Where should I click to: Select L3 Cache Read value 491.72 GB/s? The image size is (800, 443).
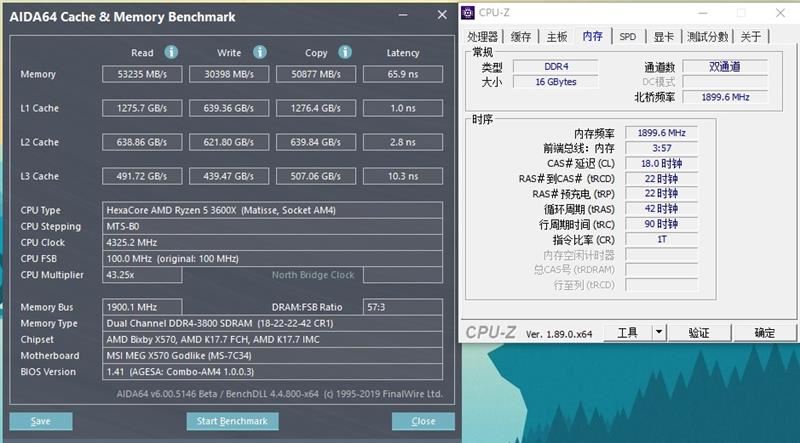click(142, 176)
